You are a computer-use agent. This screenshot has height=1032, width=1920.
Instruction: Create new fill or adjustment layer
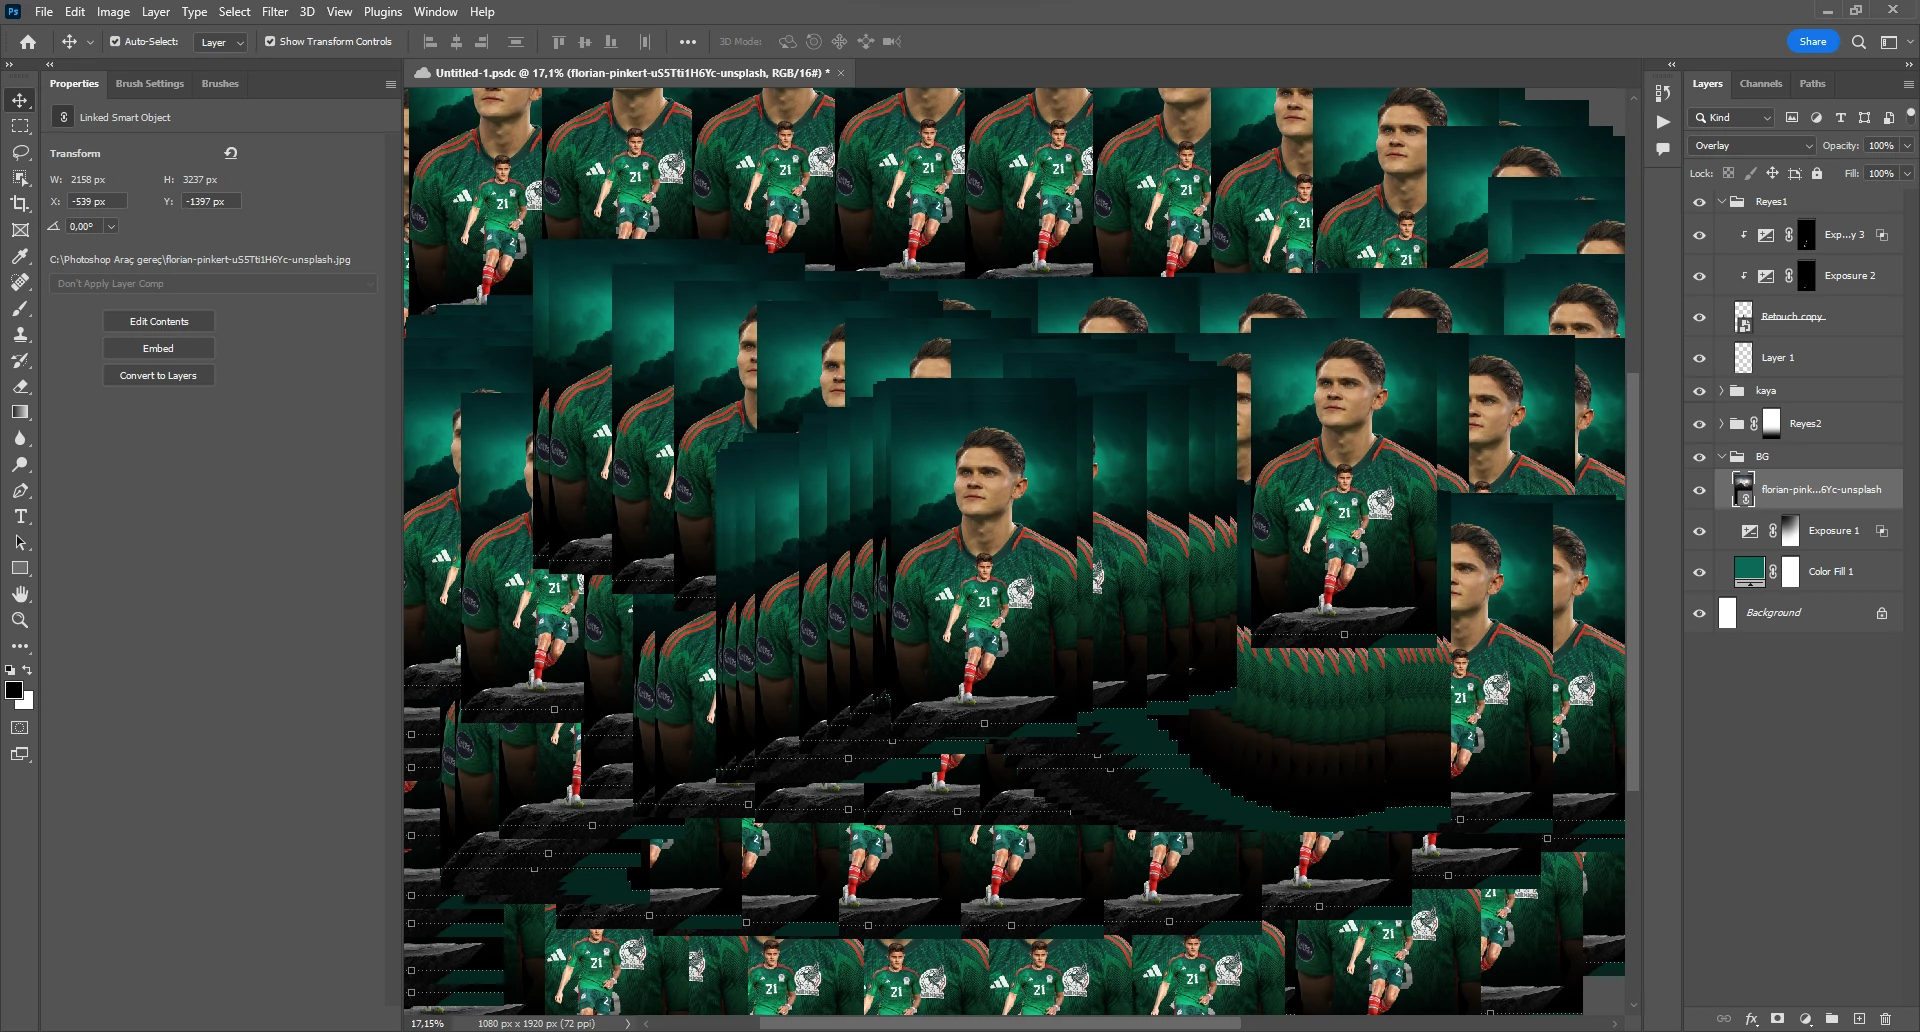(x=1805, y=1019)
